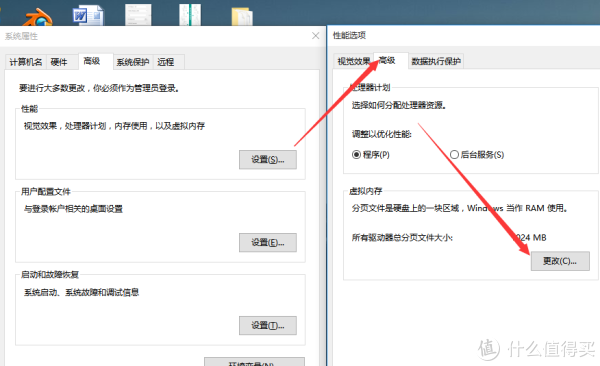Viewport: 600px width, 366px height.
Task: Click 设置(T) button under 启动和故障恢复
Action: pos(268,326)
